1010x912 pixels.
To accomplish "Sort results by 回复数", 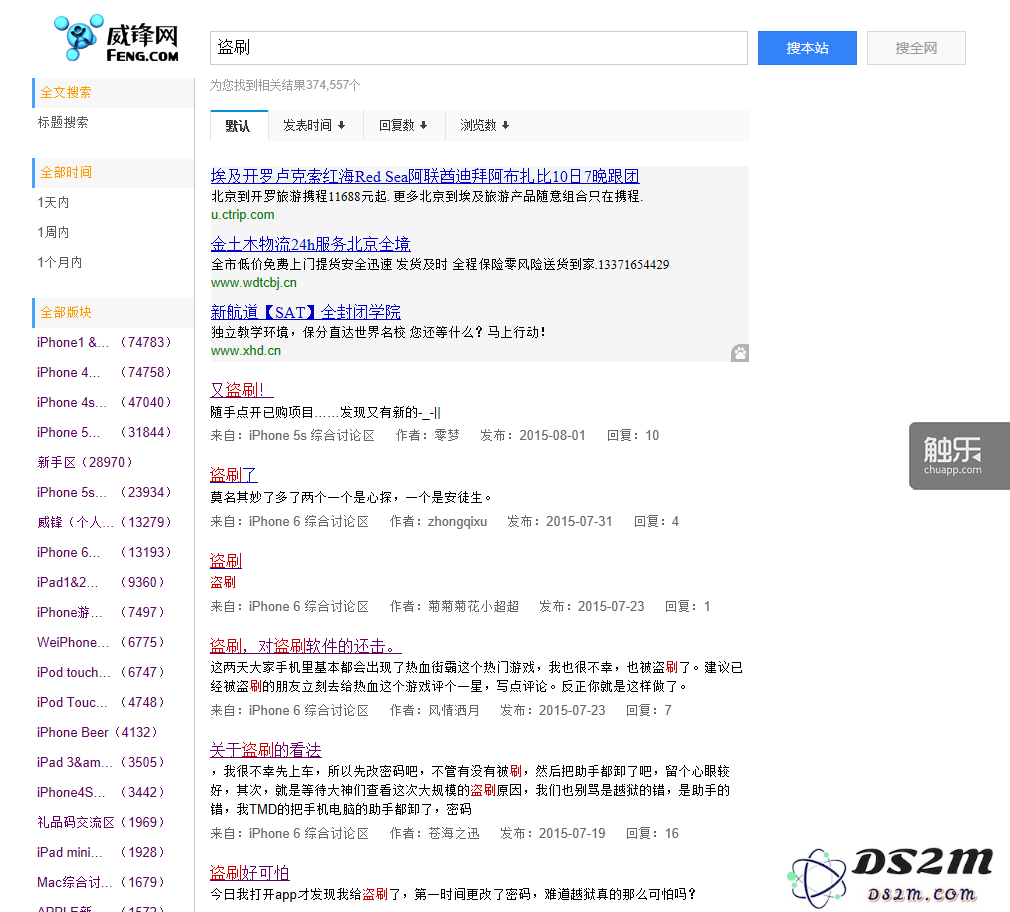I will [x=403, y=126].
